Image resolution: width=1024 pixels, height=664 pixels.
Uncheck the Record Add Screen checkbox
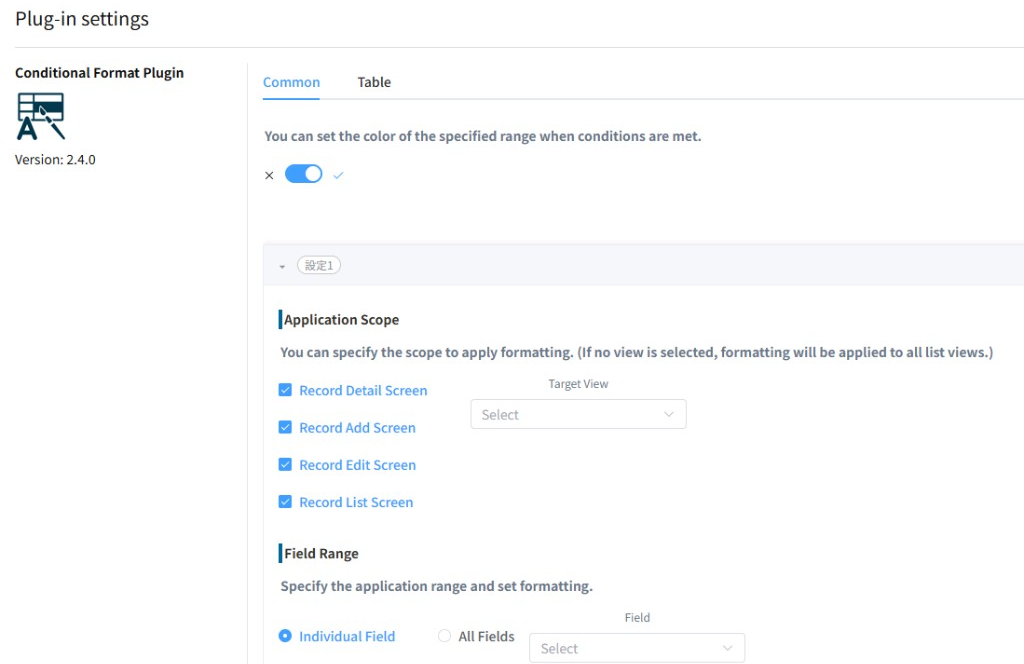pyautogui.click(x=285, y=428)
